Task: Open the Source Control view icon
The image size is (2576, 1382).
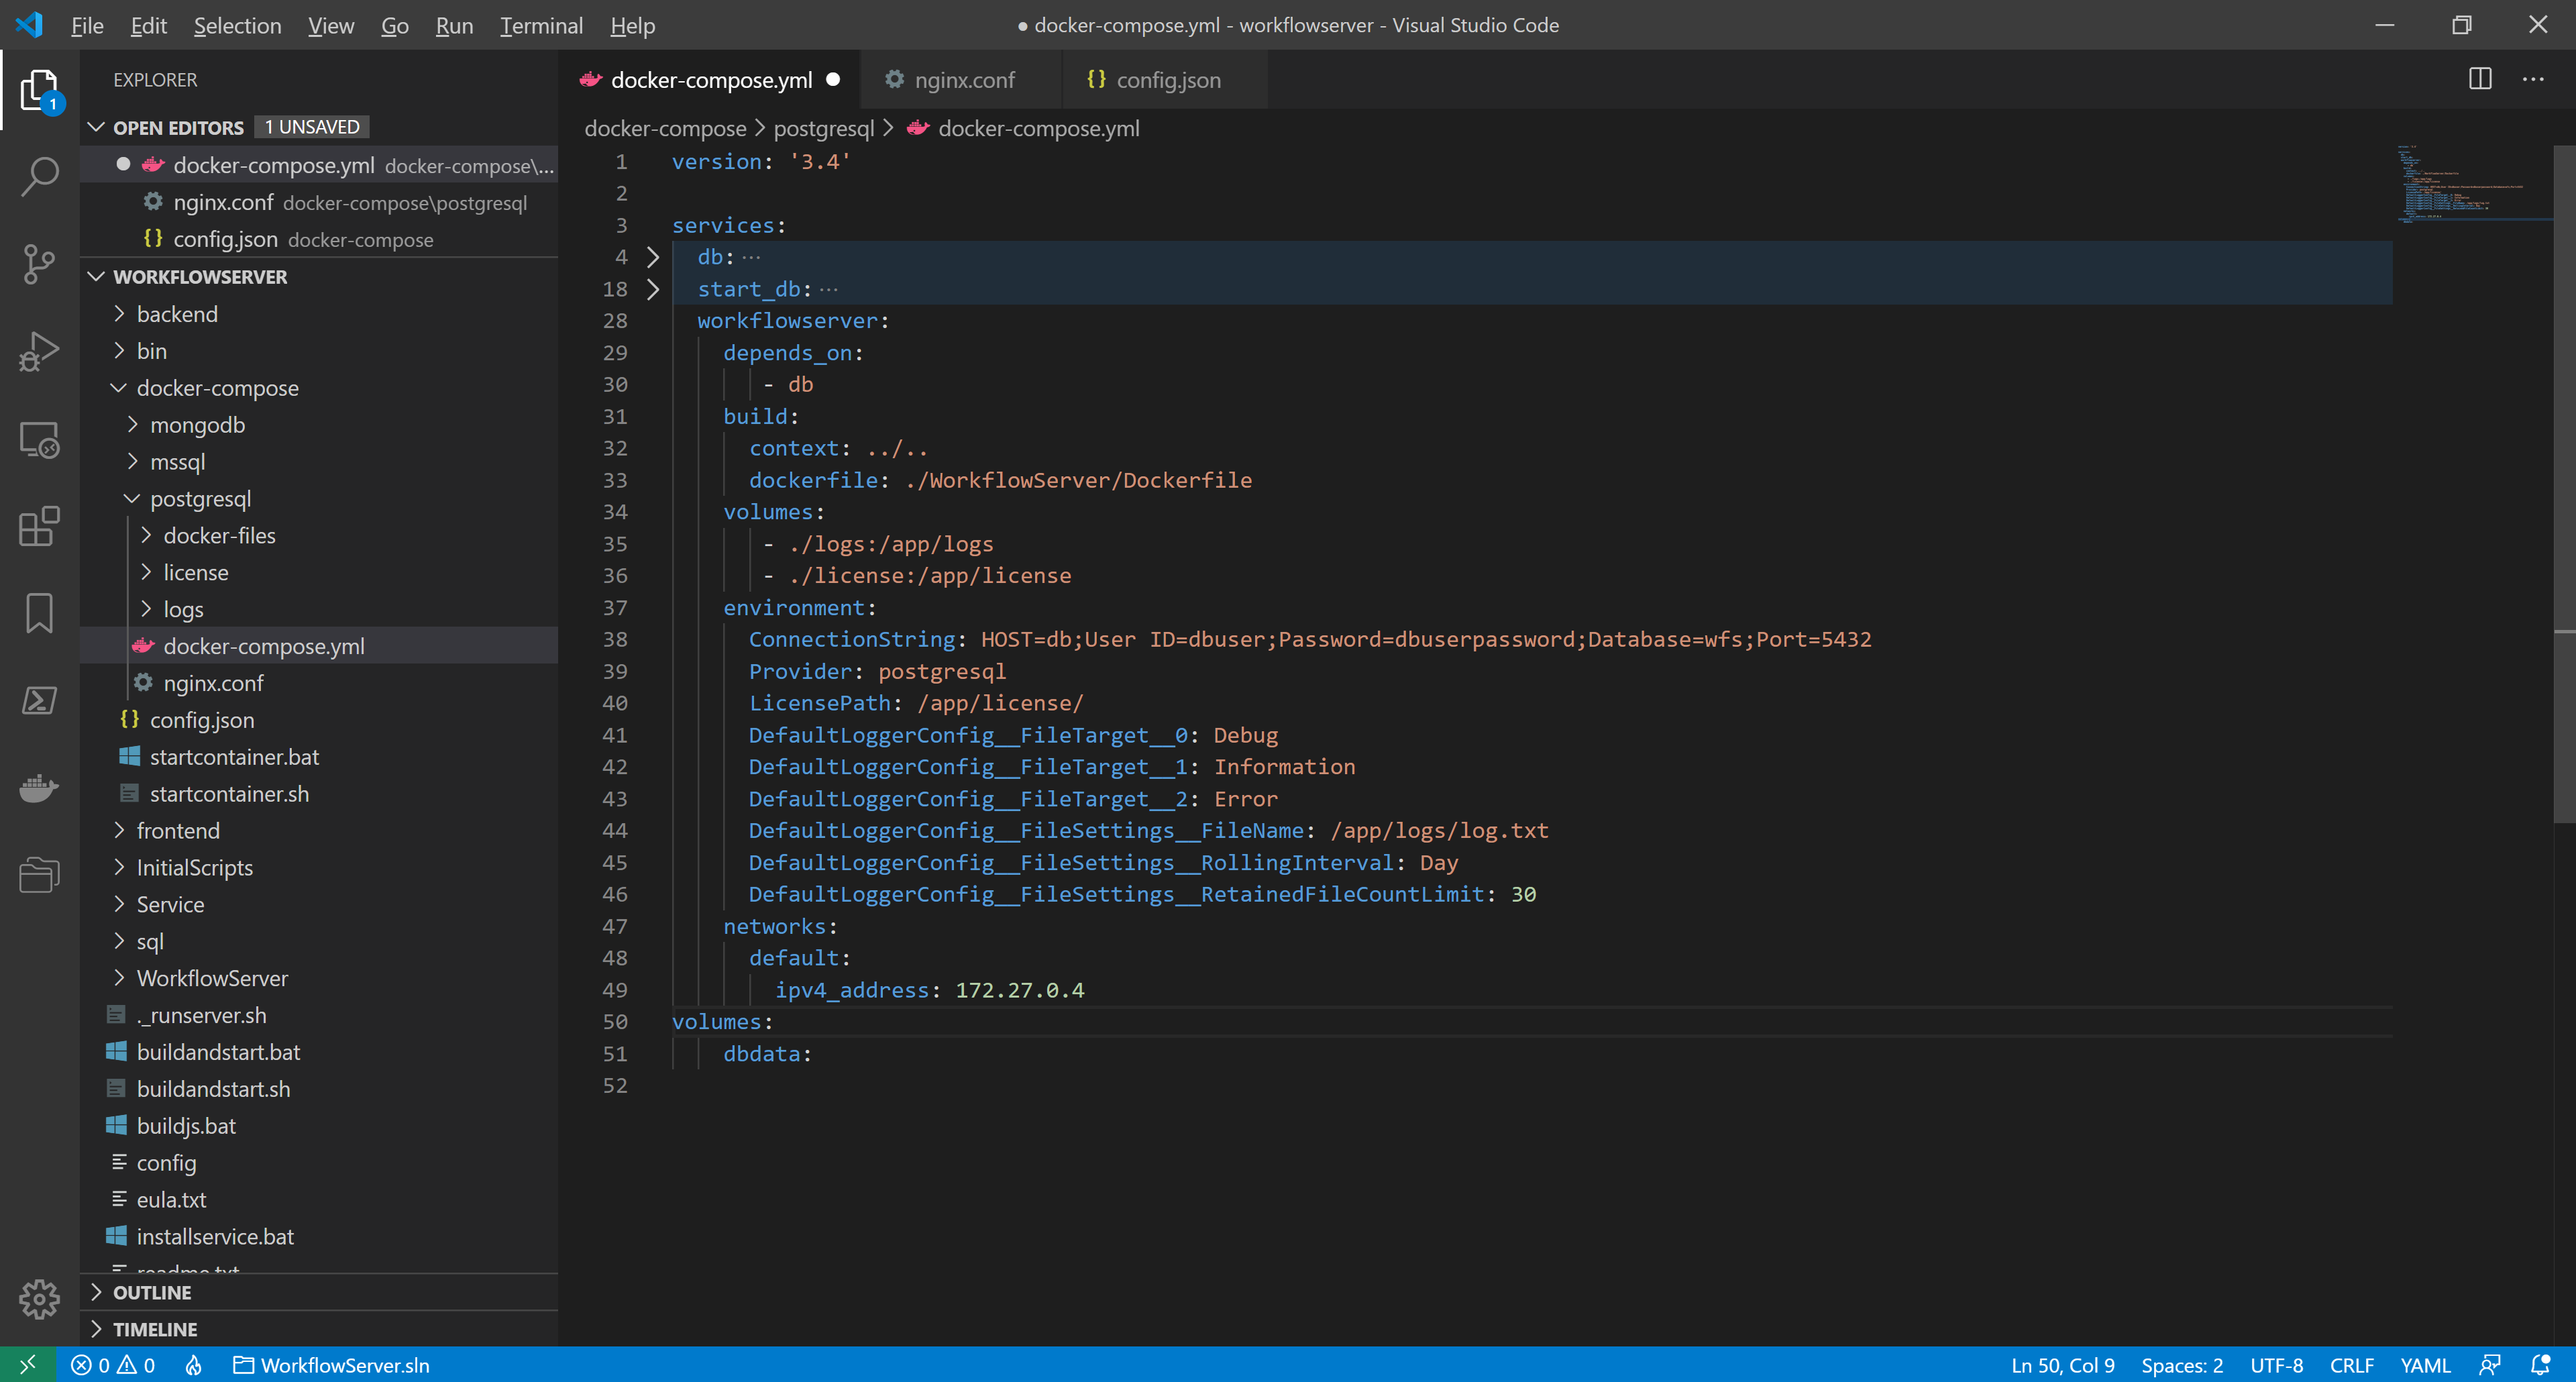Action: click(39, 264)
